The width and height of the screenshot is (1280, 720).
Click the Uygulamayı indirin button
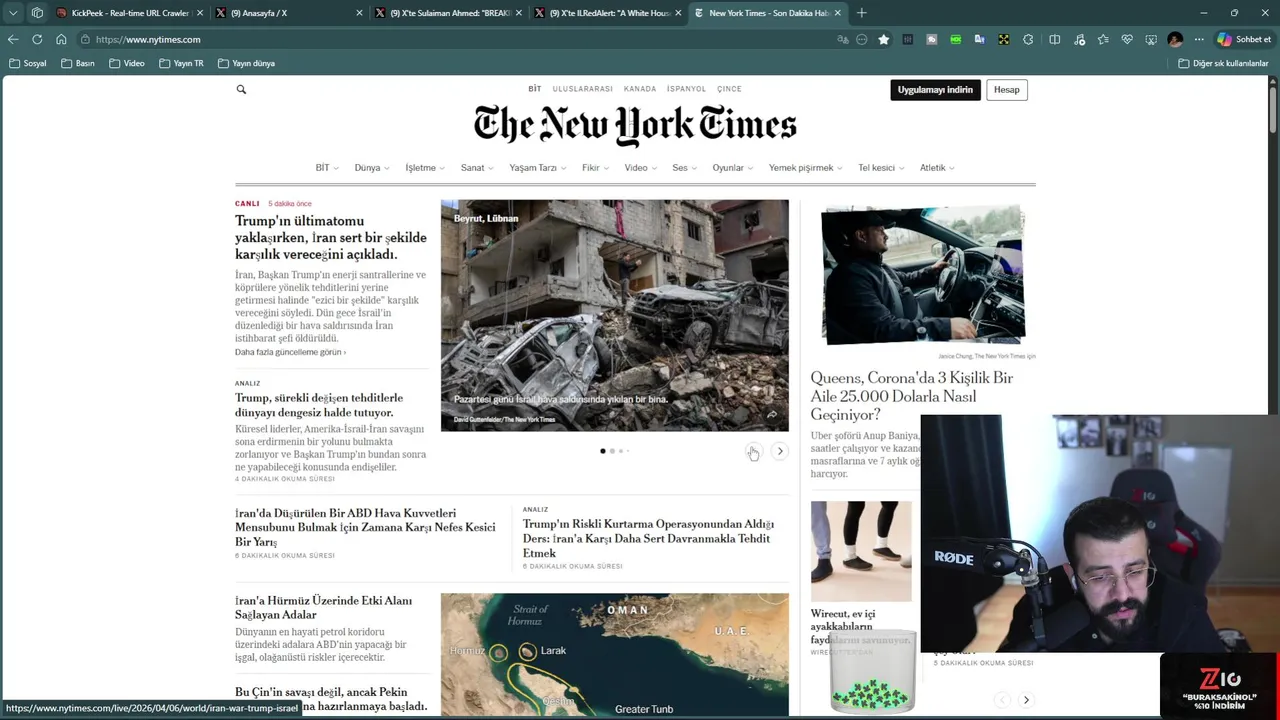[935, 90]
